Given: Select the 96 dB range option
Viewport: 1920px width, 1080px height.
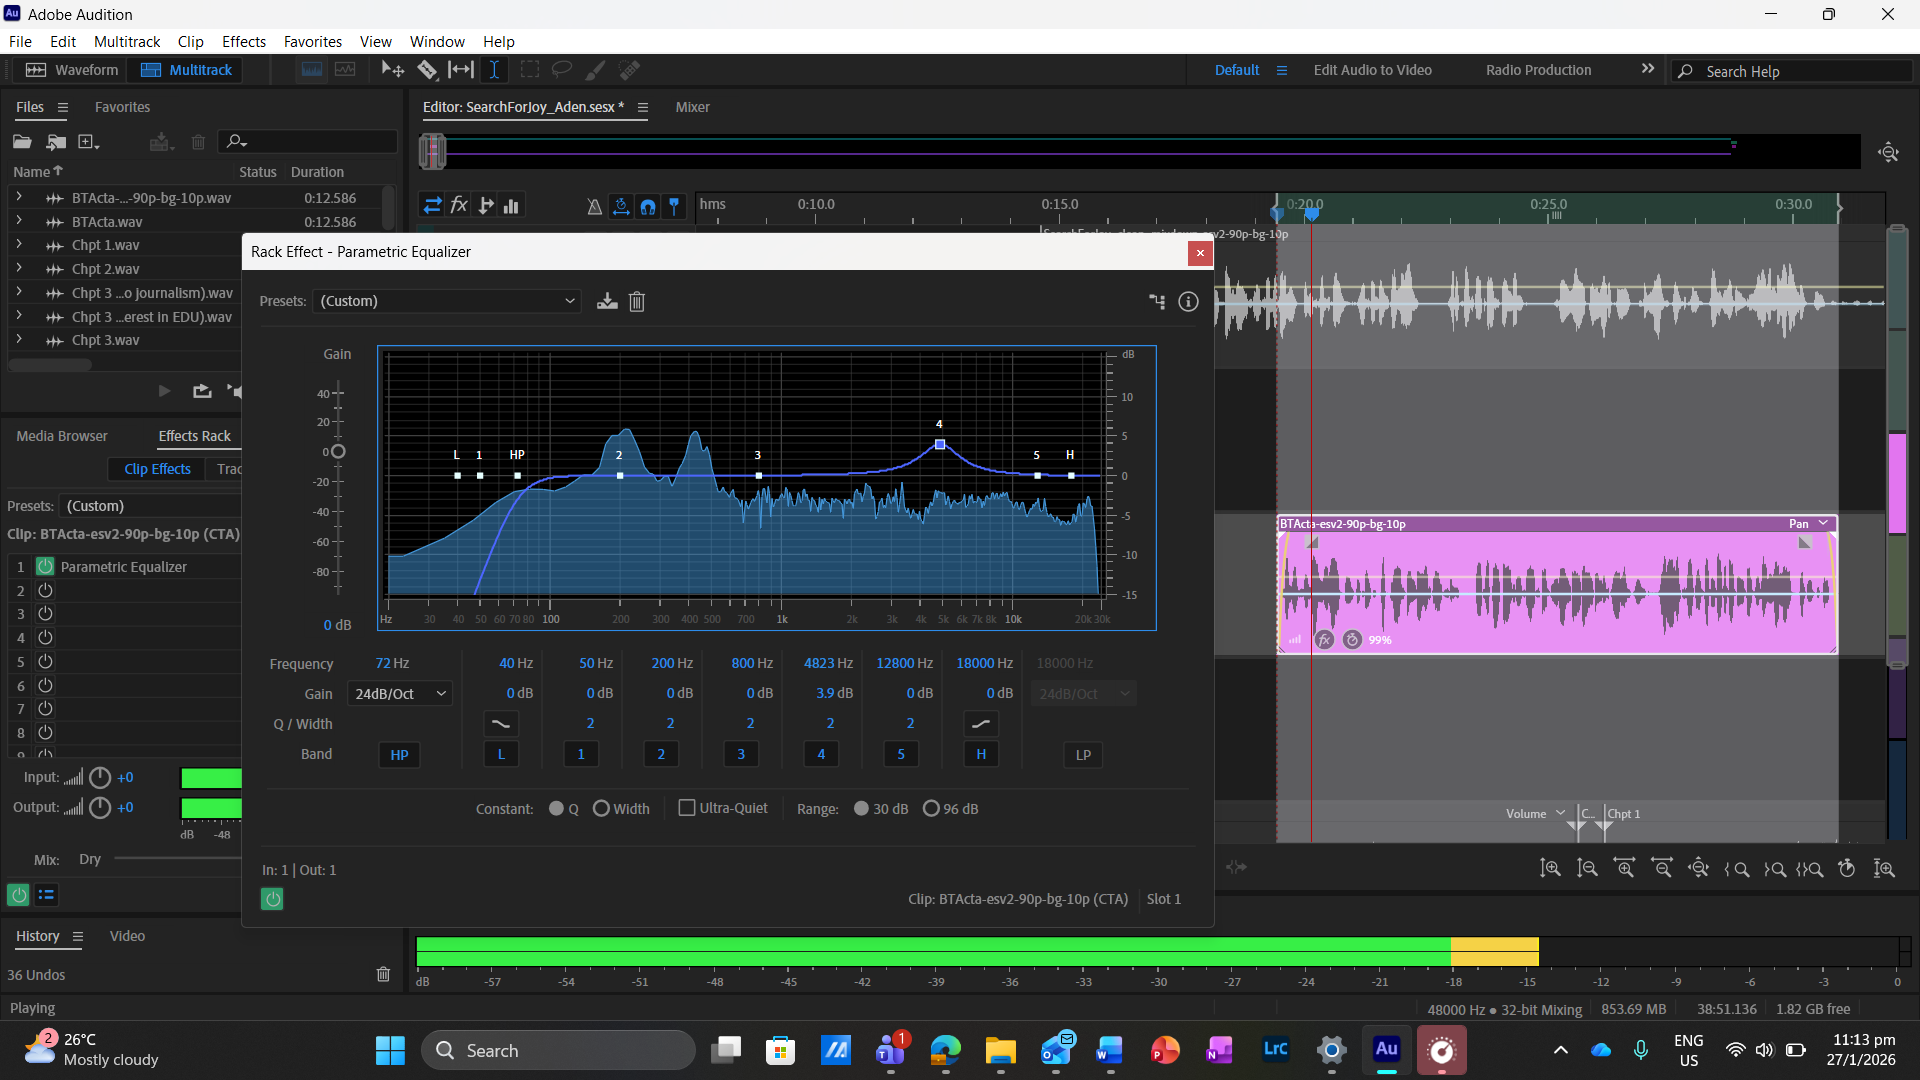Looking at the screenshot, I should coord(931,808).
